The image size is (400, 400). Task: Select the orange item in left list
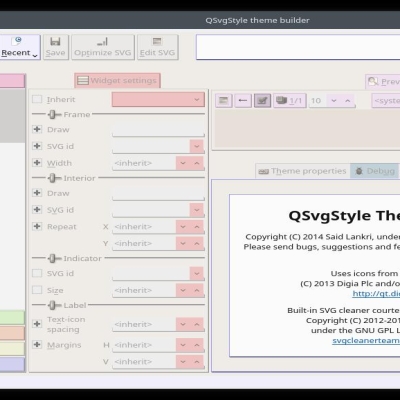[x=12, y=333]
